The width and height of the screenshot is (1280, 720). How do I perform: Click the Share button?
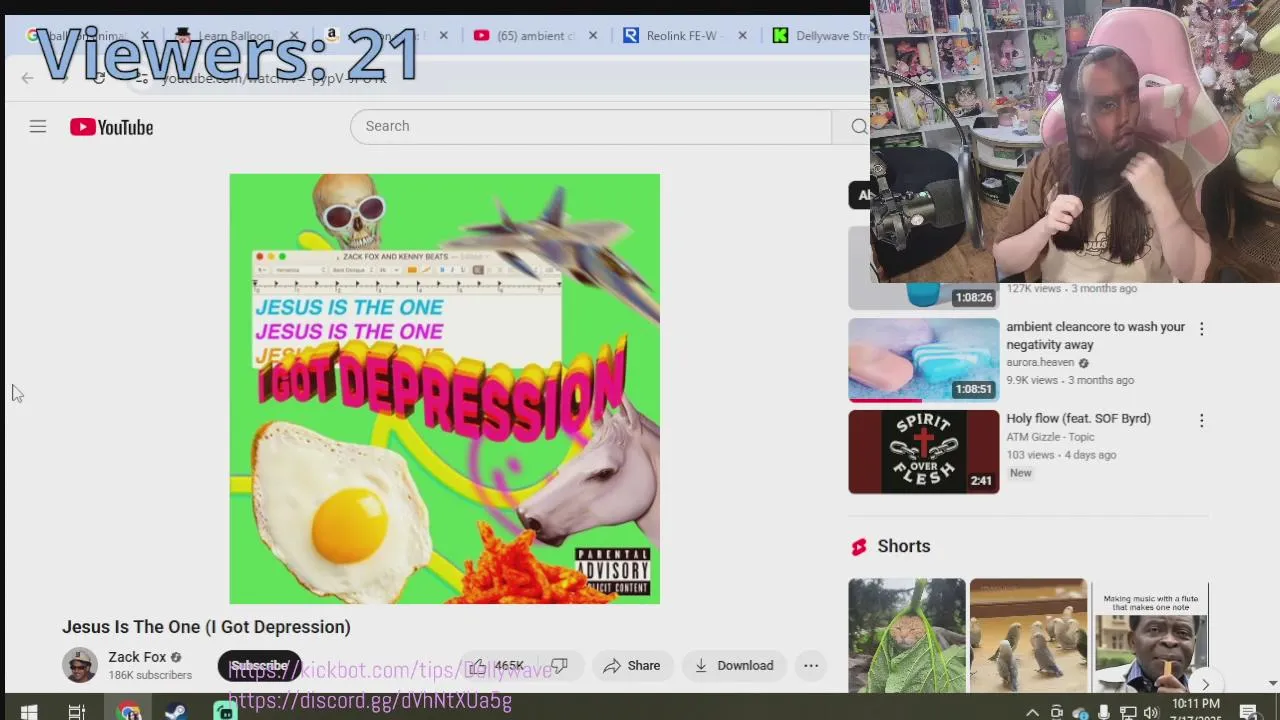tap(634, 666)
